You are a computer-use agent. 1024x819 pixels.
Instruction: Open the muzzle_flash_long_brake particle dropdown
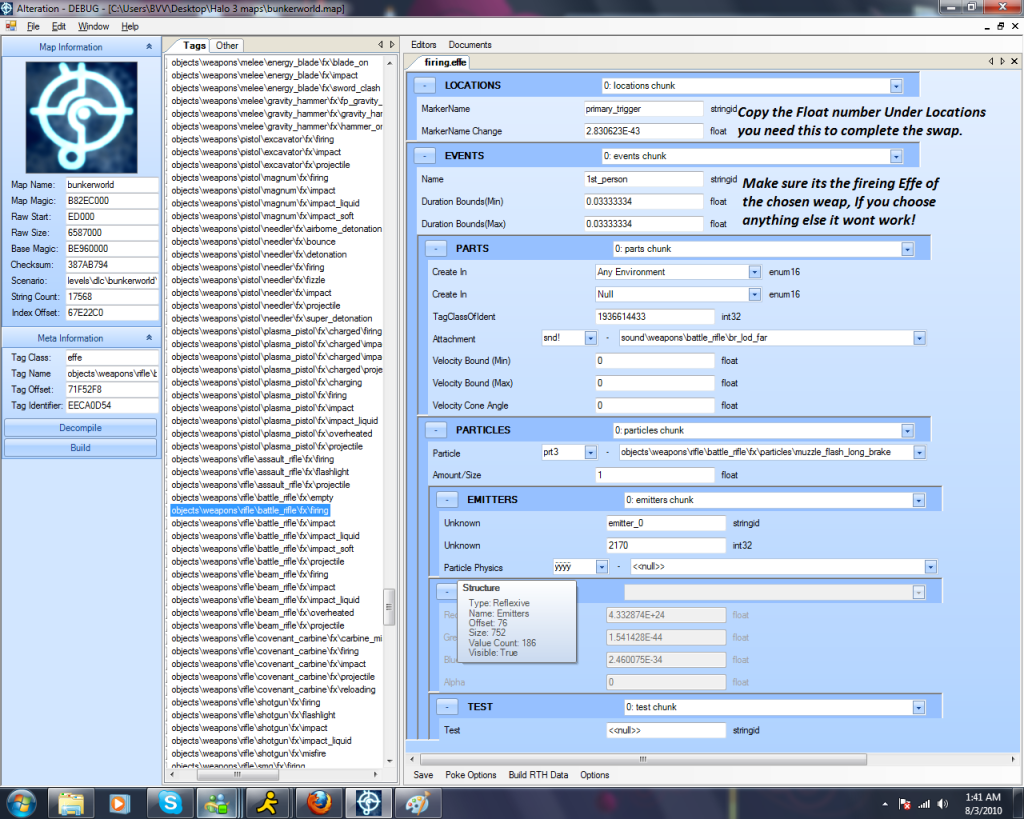click(919, 453)
